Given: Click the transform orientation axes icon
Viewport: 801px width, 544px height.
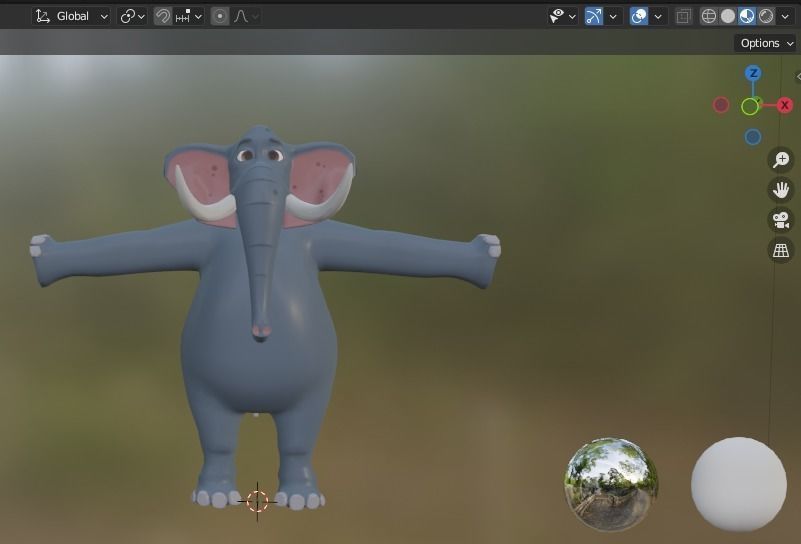Looking at the screenshot, I should click(x=43, y=16).
